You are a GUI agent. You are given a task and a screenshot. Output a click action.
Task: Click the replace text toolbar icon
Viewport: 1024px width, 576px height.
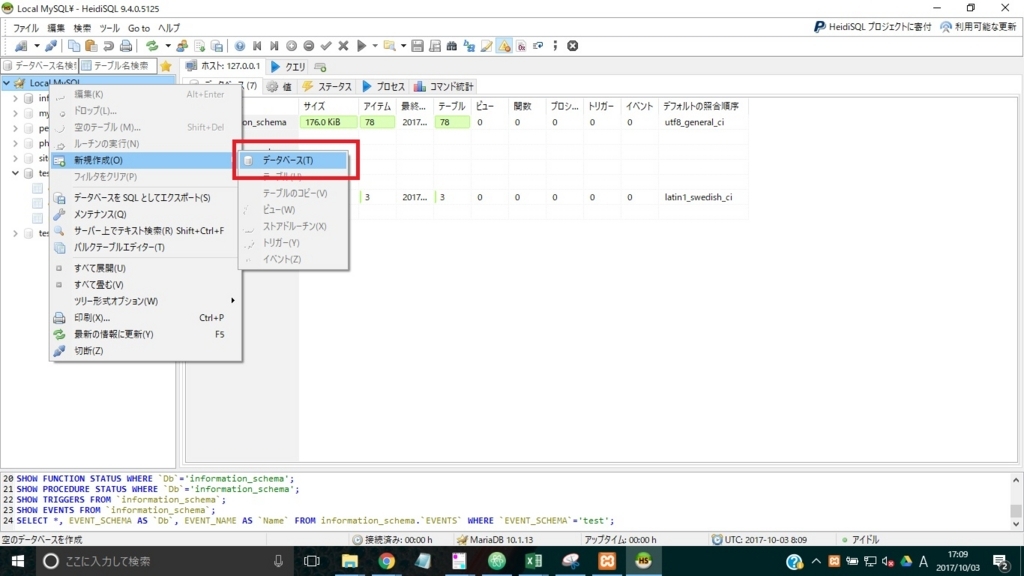point(469,46)
